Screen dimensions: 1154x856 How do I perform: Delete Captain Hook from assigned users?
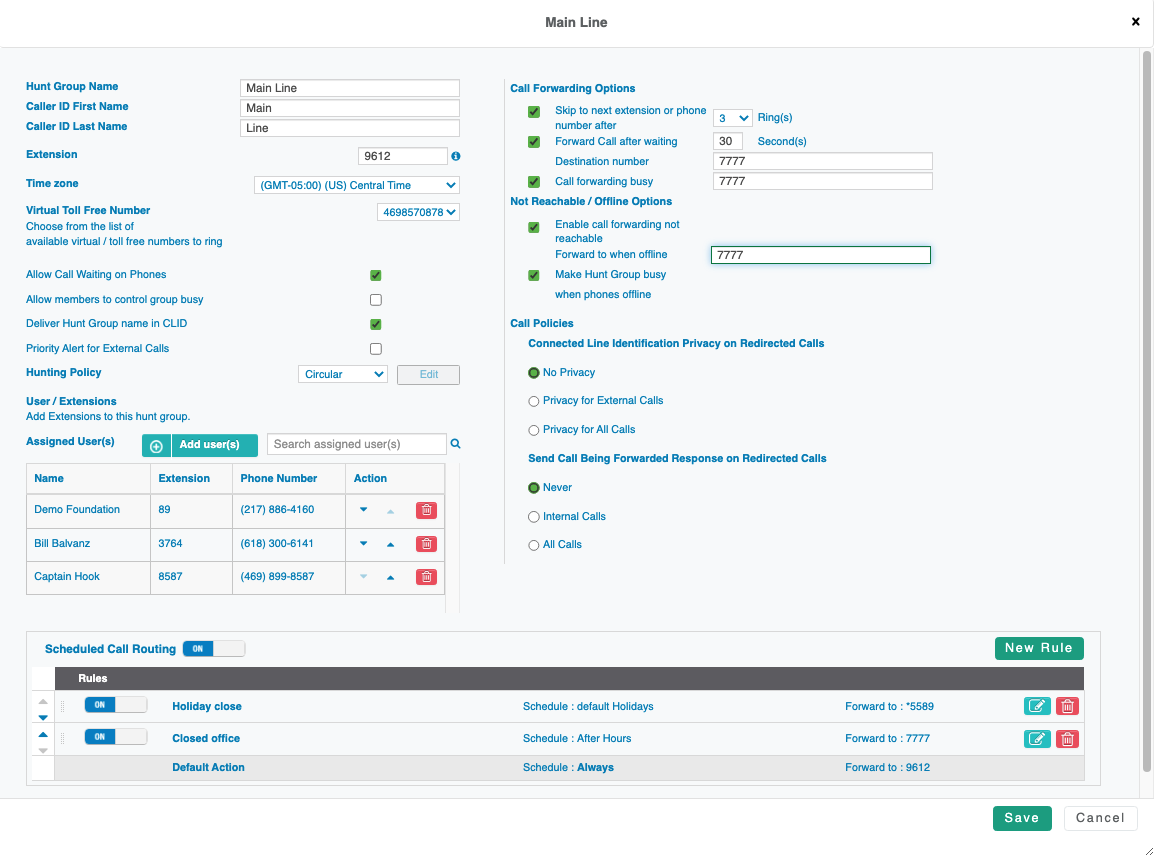(x=426, y=577)
